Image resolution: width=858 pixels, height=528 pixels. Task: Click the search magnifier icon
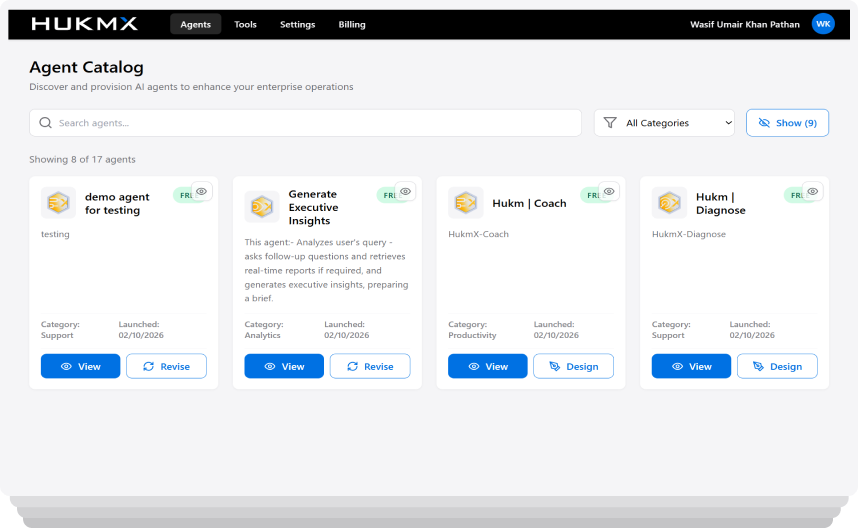point(45,123)
